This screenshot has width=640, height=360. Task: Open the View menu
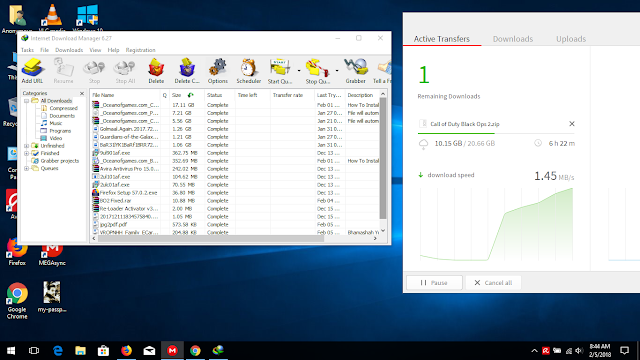pyautogui.click(x=95, y=50)
